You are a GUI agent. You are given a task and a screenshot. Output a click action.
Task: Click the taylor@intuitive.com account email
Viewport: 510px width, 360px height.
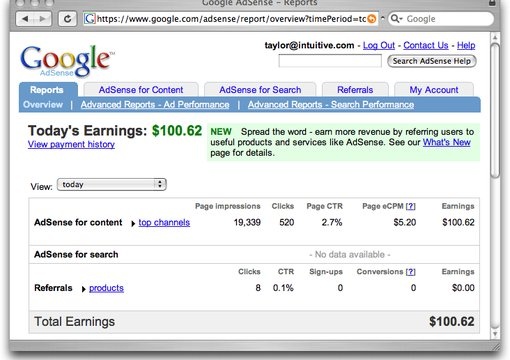point(309,45)
